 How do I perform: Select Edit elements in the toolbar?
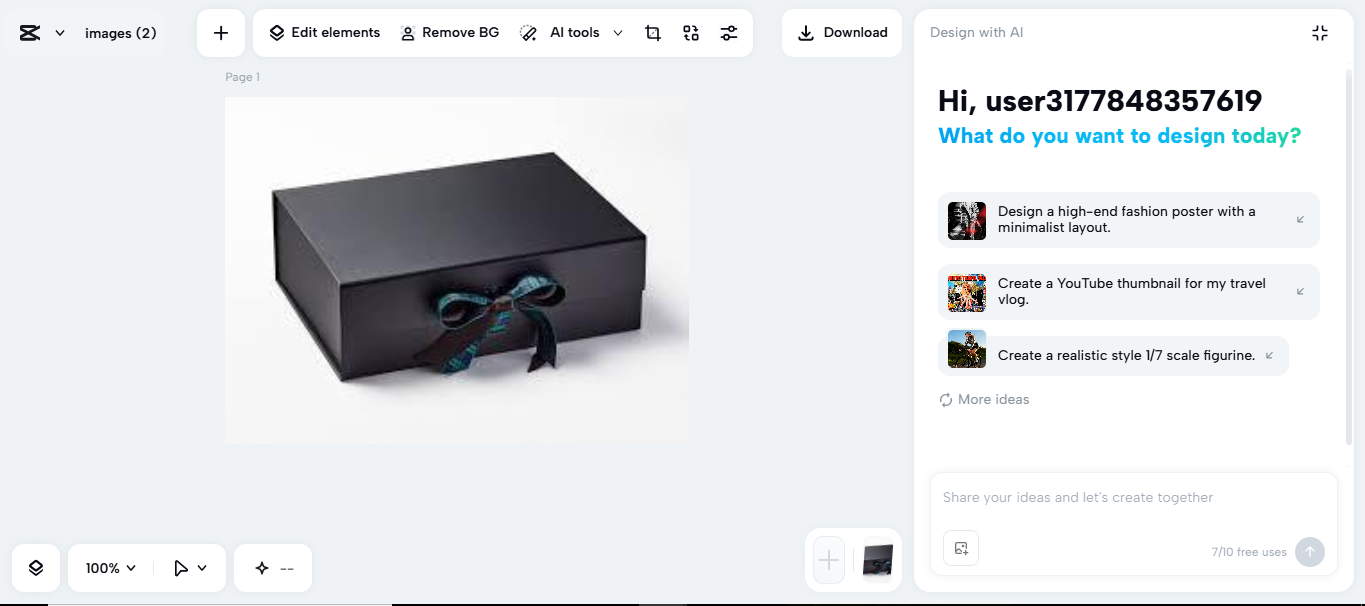[x=323, y=32]
